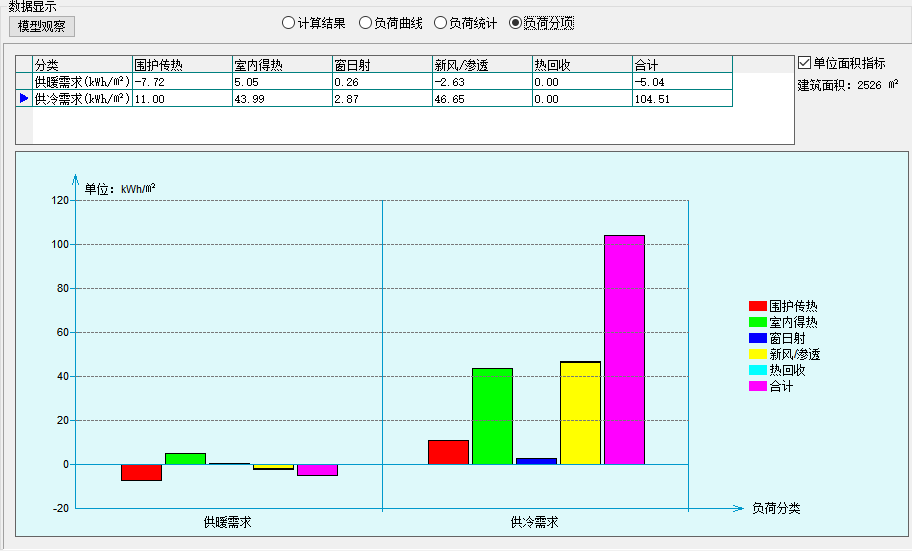
Task: Click the green 室内得热 legend swatch
Action: (x=757, y=322)
